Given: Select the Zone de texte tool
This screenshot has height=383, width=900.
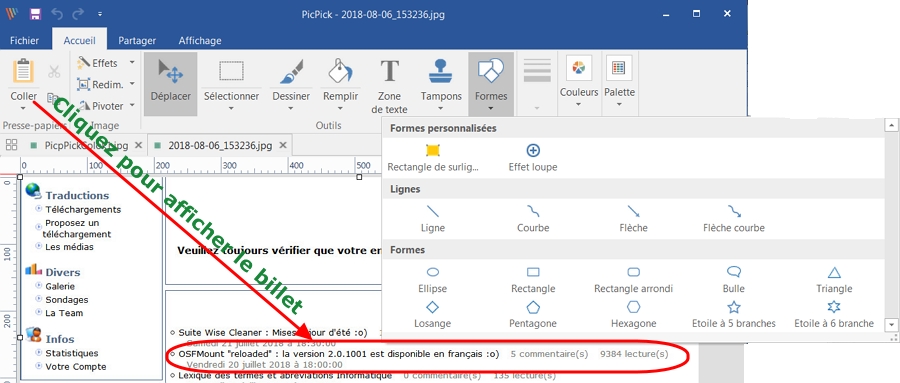Looking at the screenshot, I should pyautogui.click(x=389, y=85).
